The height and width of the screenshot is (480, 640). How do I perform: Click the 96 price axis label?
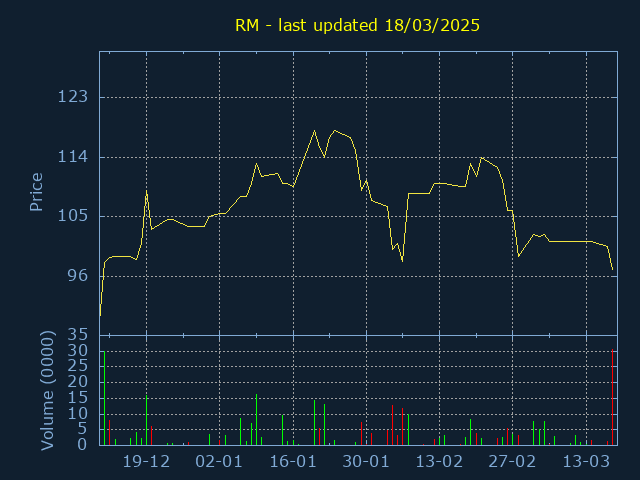(x=78, y=276)
